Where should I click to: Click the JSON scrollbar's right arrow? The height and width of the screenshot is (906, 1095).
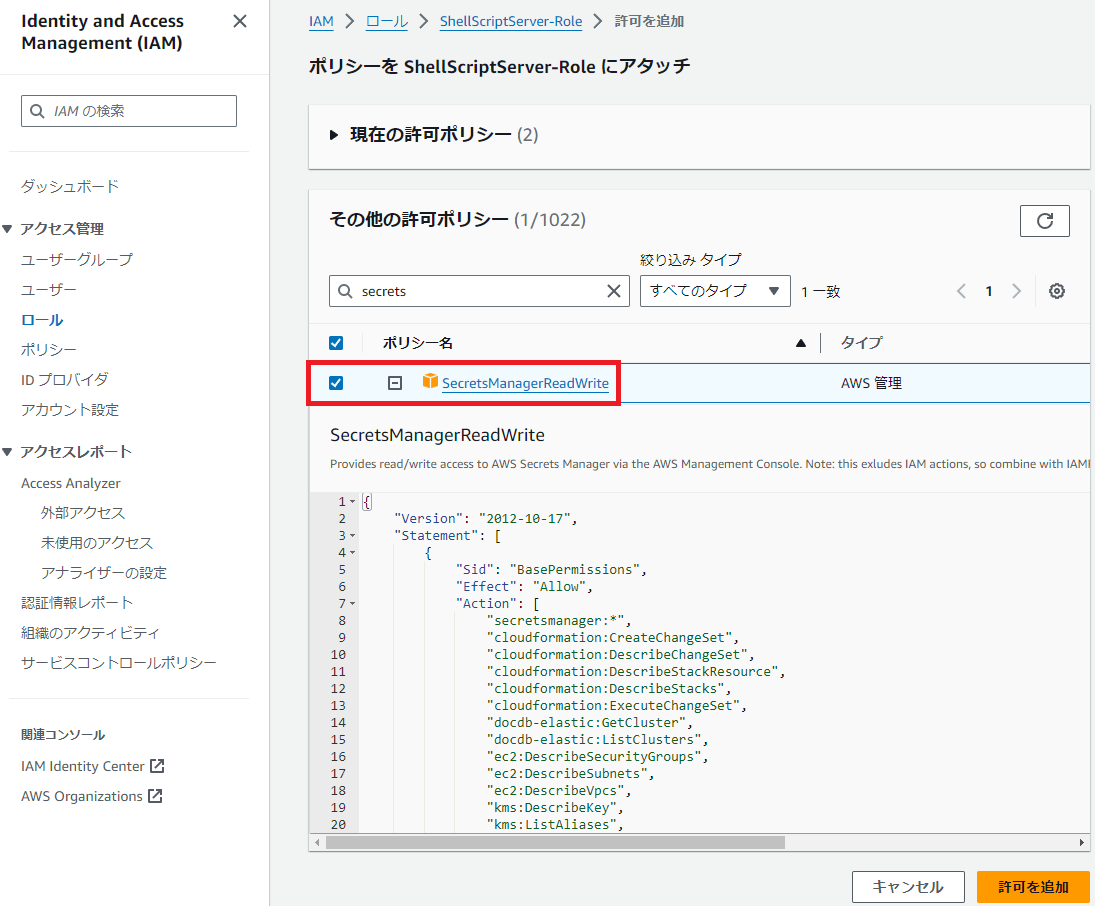click(1082, 842)
